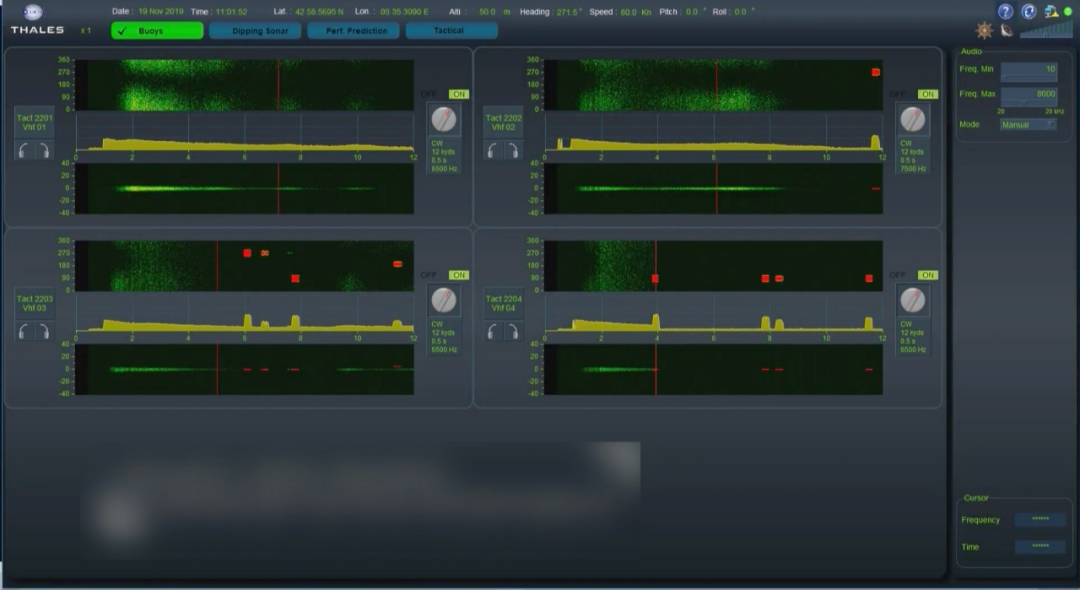Open the network connection status icon
This screenshot has height=590, width=1080.
(1052, 12)
